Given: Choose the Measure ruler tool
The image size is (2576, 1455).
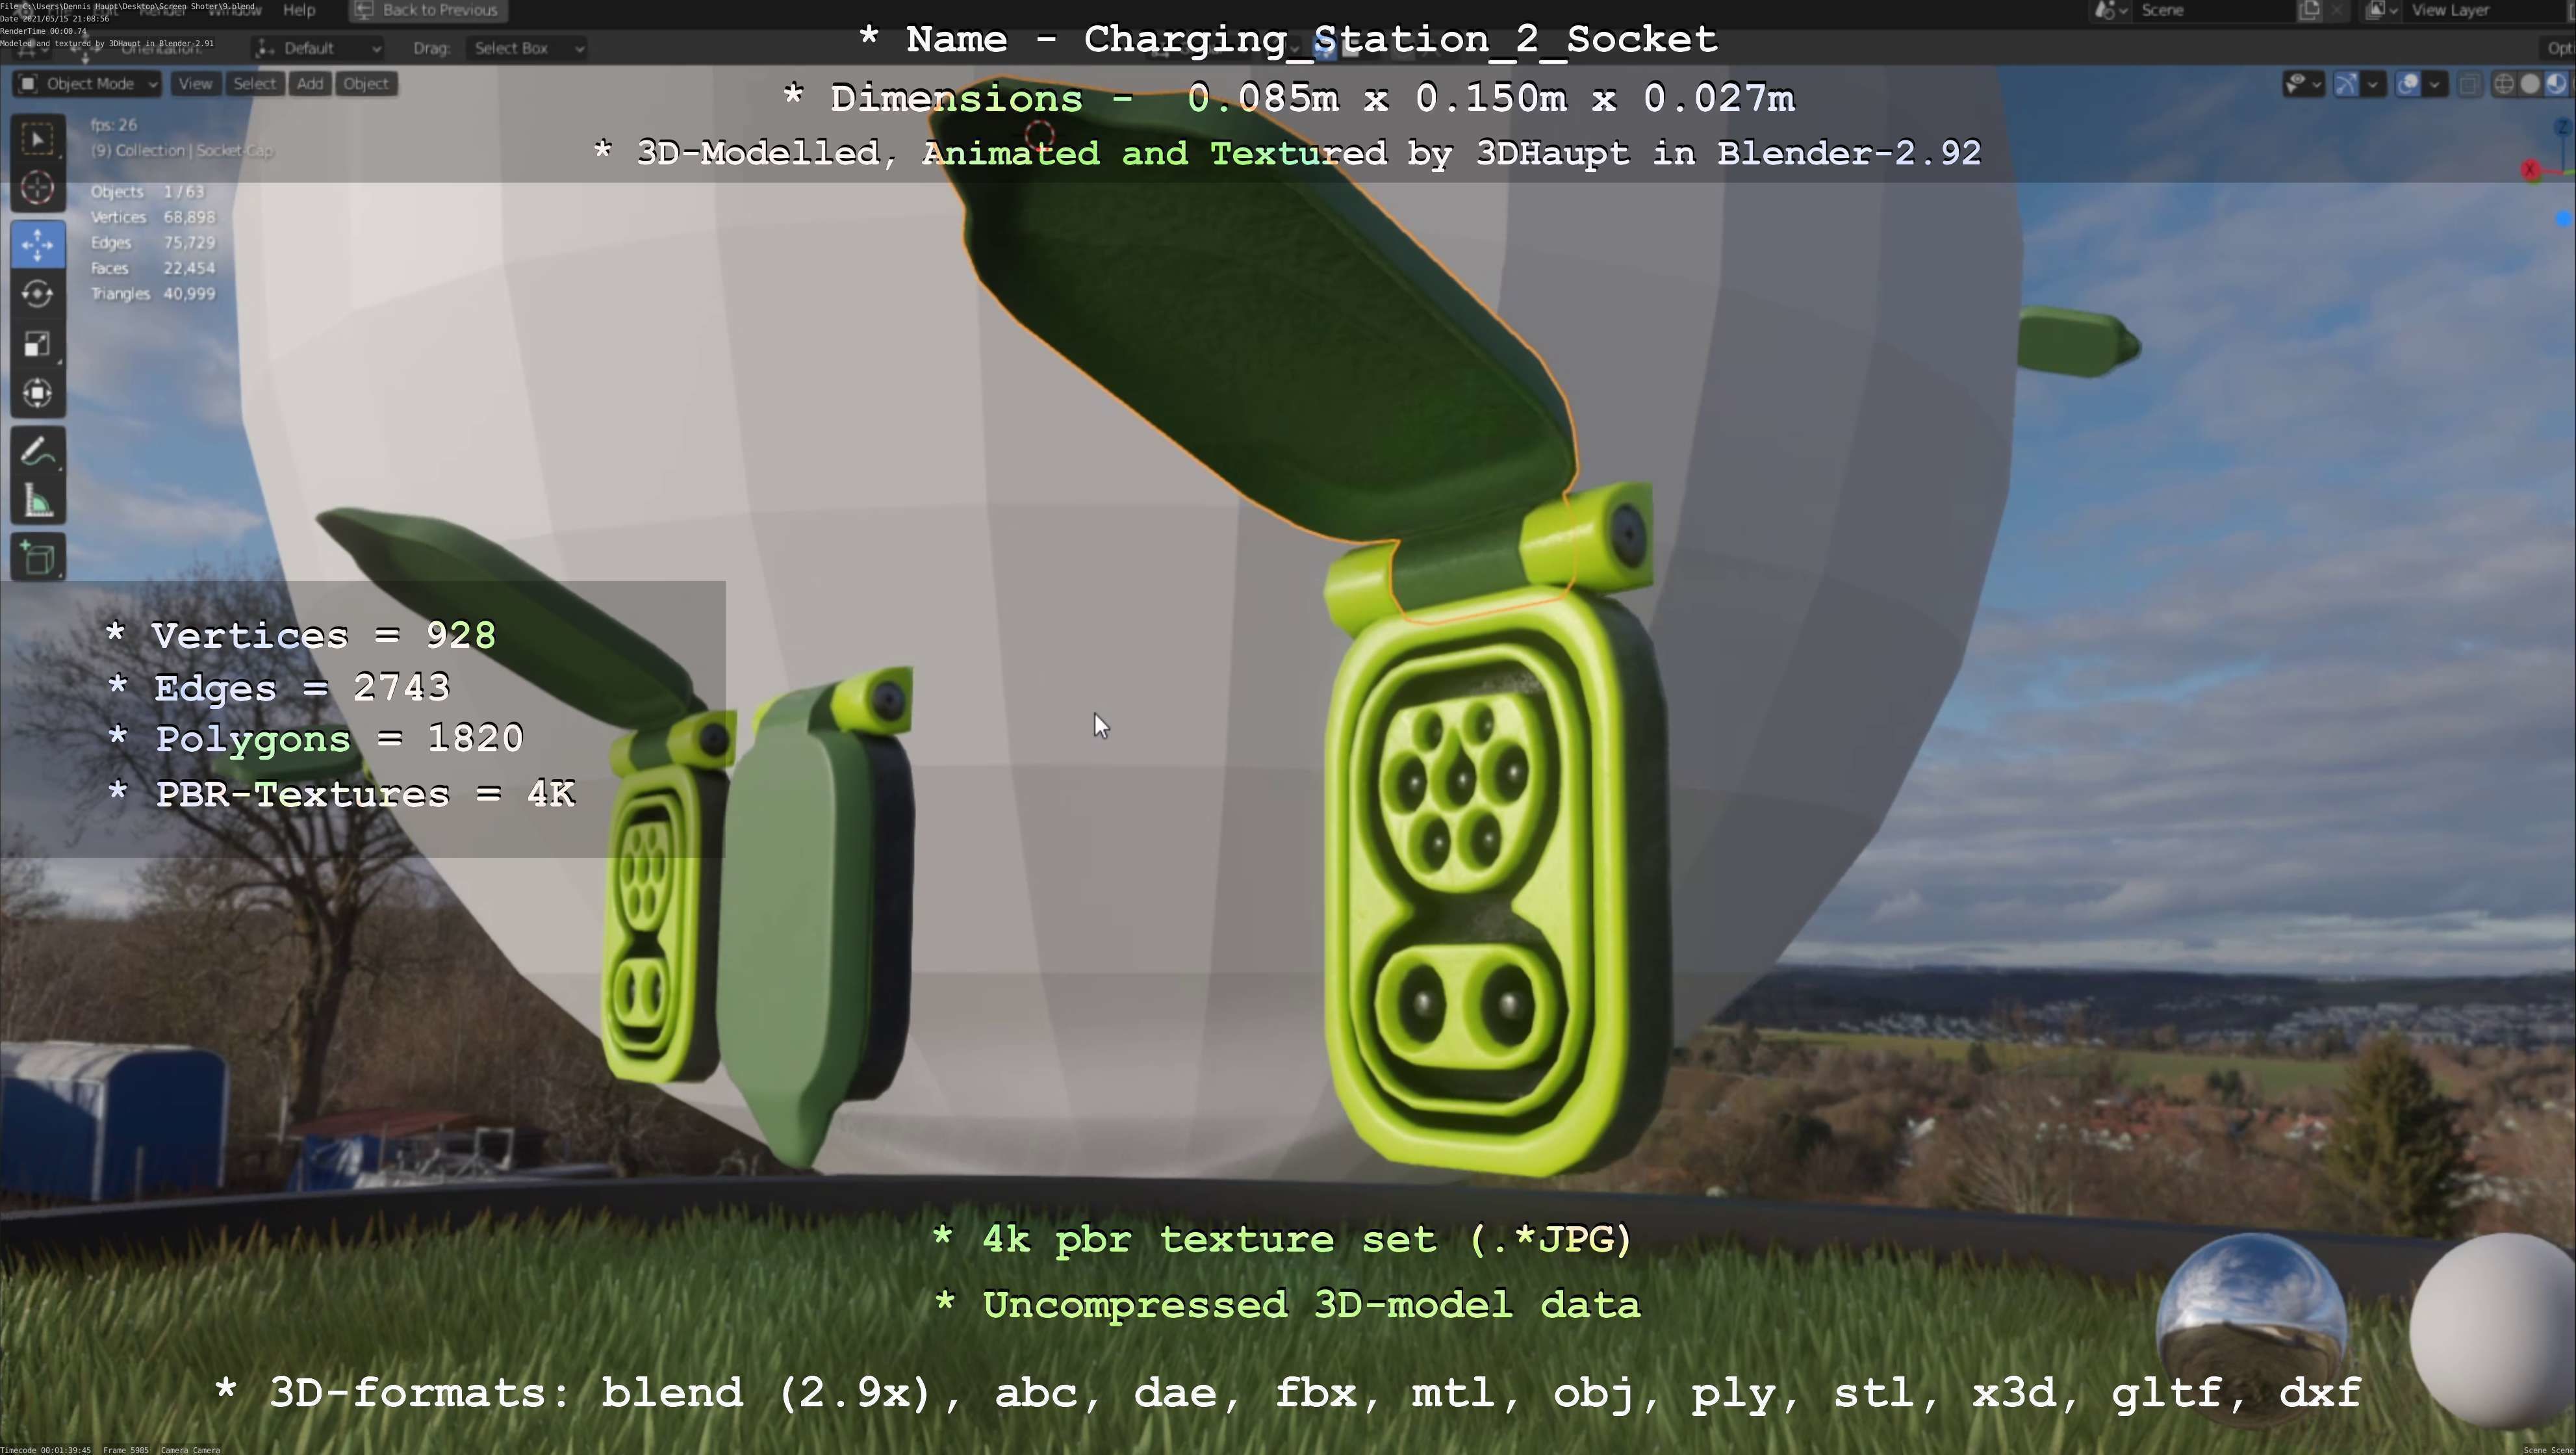Looking at the screenshot, I should 38,501.
